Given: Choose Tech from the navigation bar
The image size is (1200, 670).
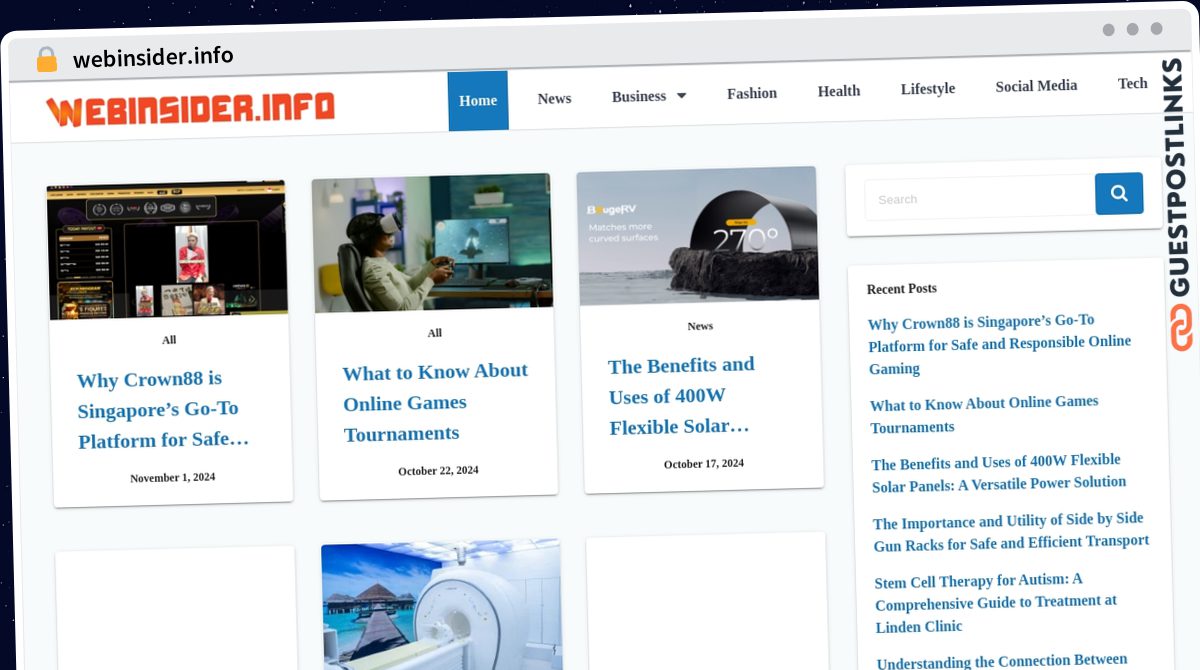Looking at the screenshot, I should pyautogui.click(x=1132, y=83).
